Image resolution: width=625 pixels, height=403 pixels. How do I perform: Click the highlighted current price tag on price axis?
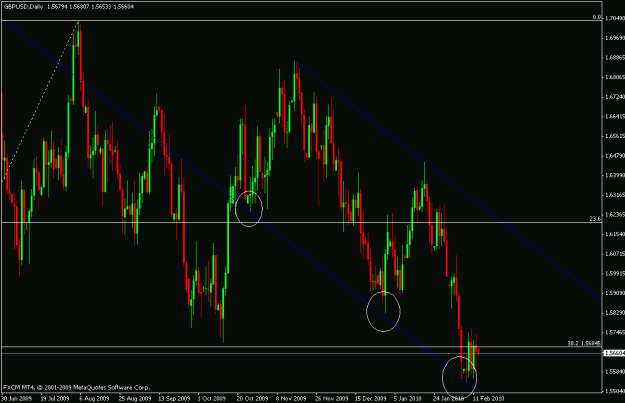click(614, 353)
